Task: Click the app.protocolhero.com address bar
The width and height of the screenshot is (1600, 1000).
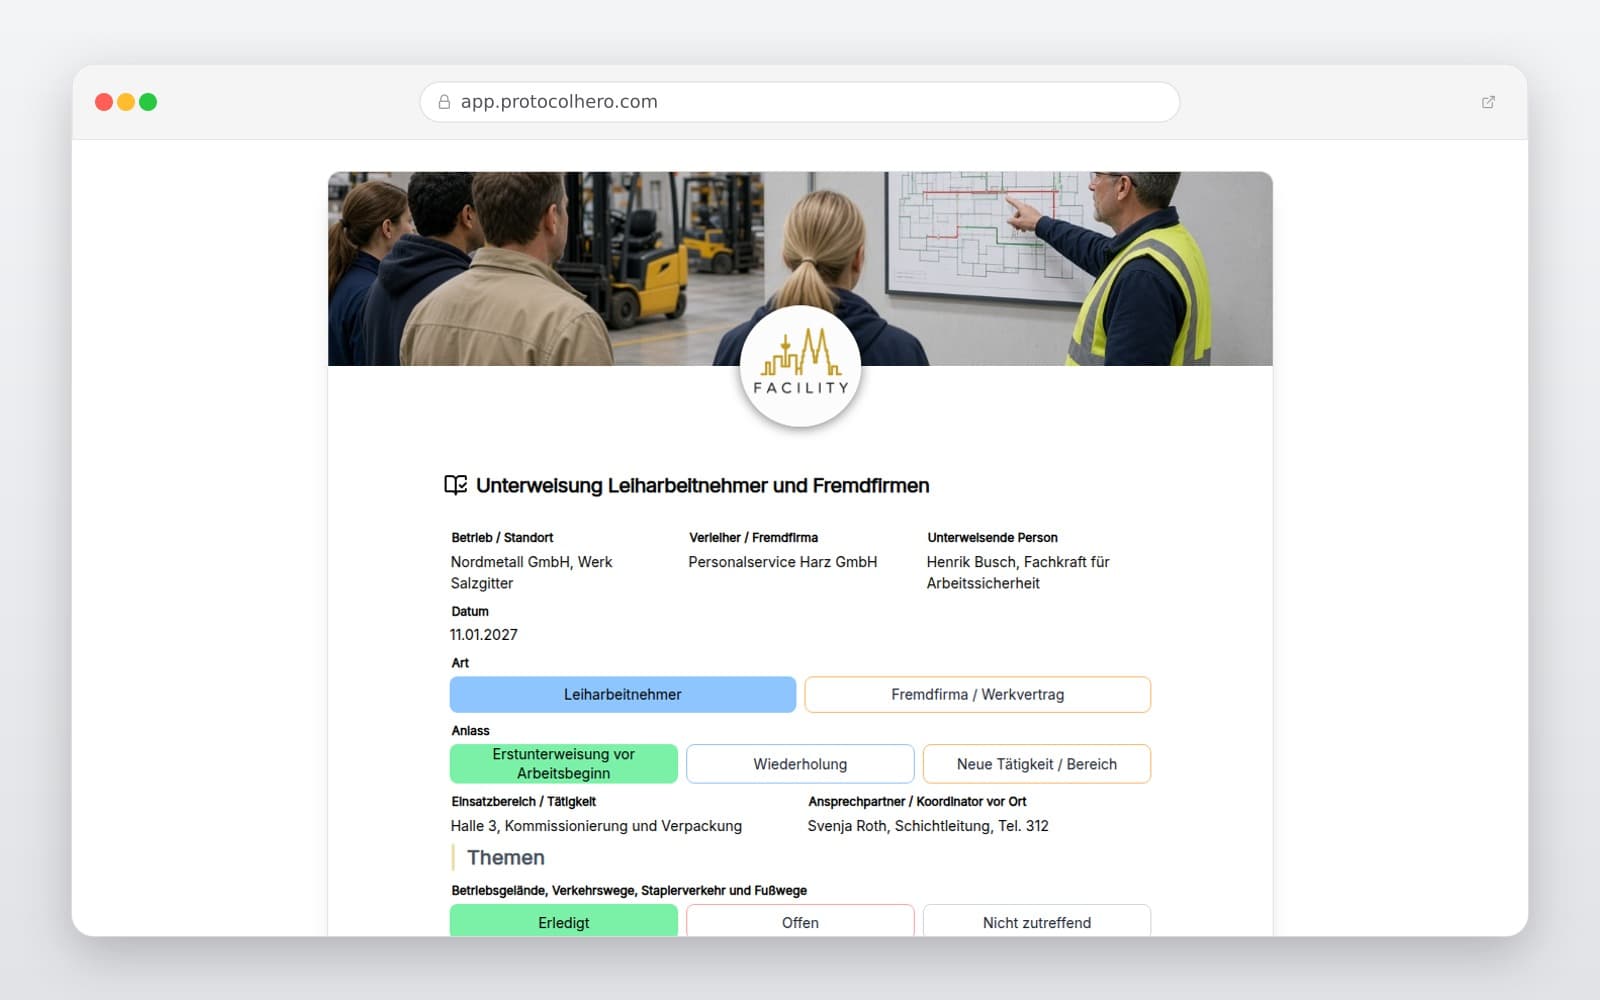Action: click(x=800, y=102)
